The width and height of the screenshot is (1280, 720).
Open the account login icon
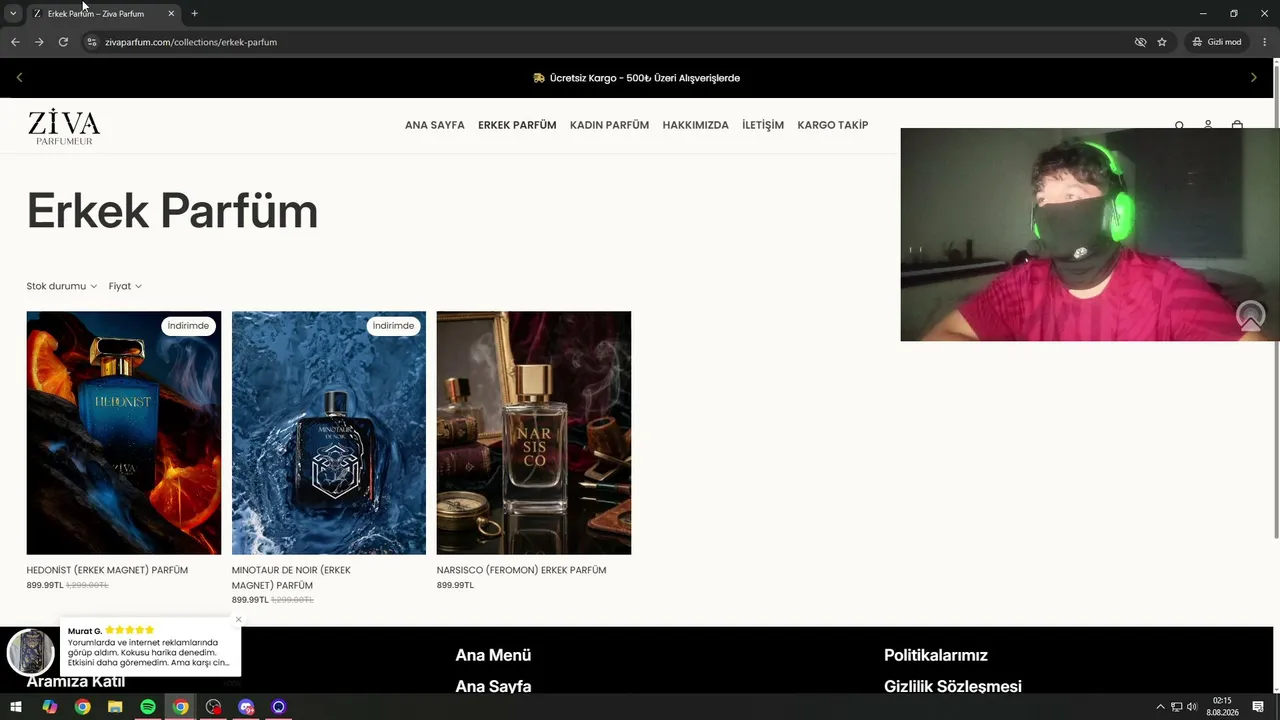click(1208, 126)
